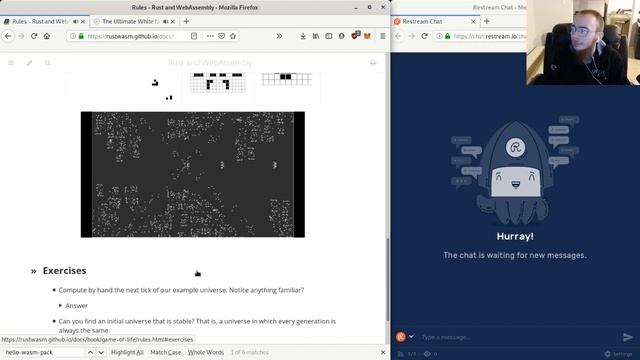Close the find bar

[383, 352]
